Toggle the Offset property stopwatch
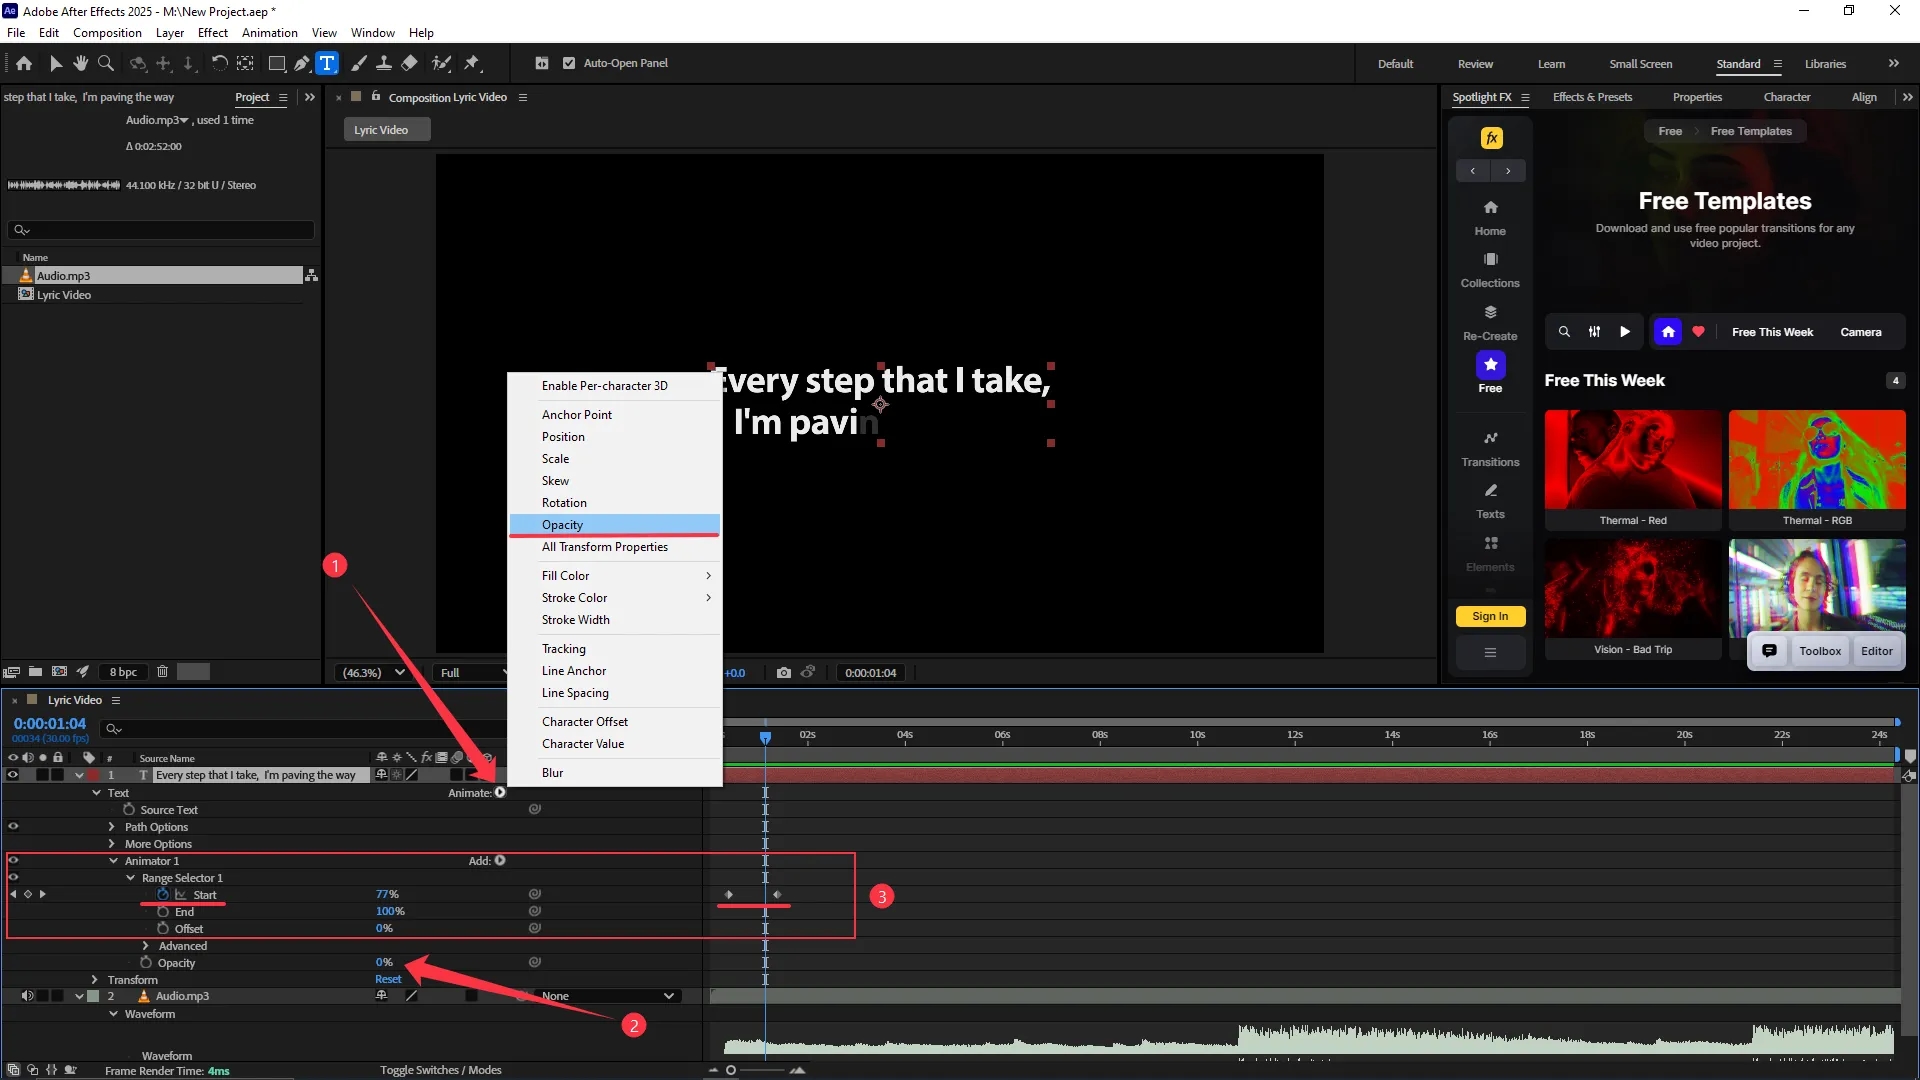This screenshot has height=1080, width=1920. [x=163, y=929]
